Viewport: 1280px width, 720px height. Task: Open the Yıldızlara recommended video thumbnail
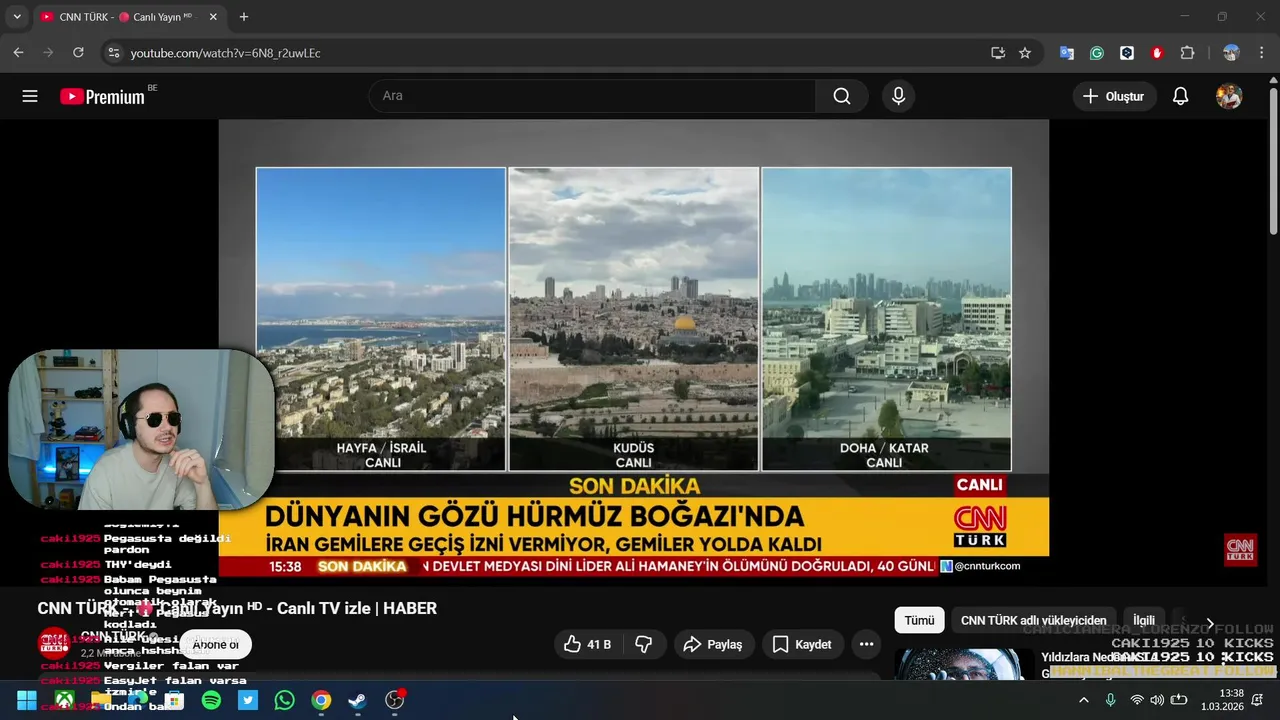pyautogui.click(x=964, y=664)
